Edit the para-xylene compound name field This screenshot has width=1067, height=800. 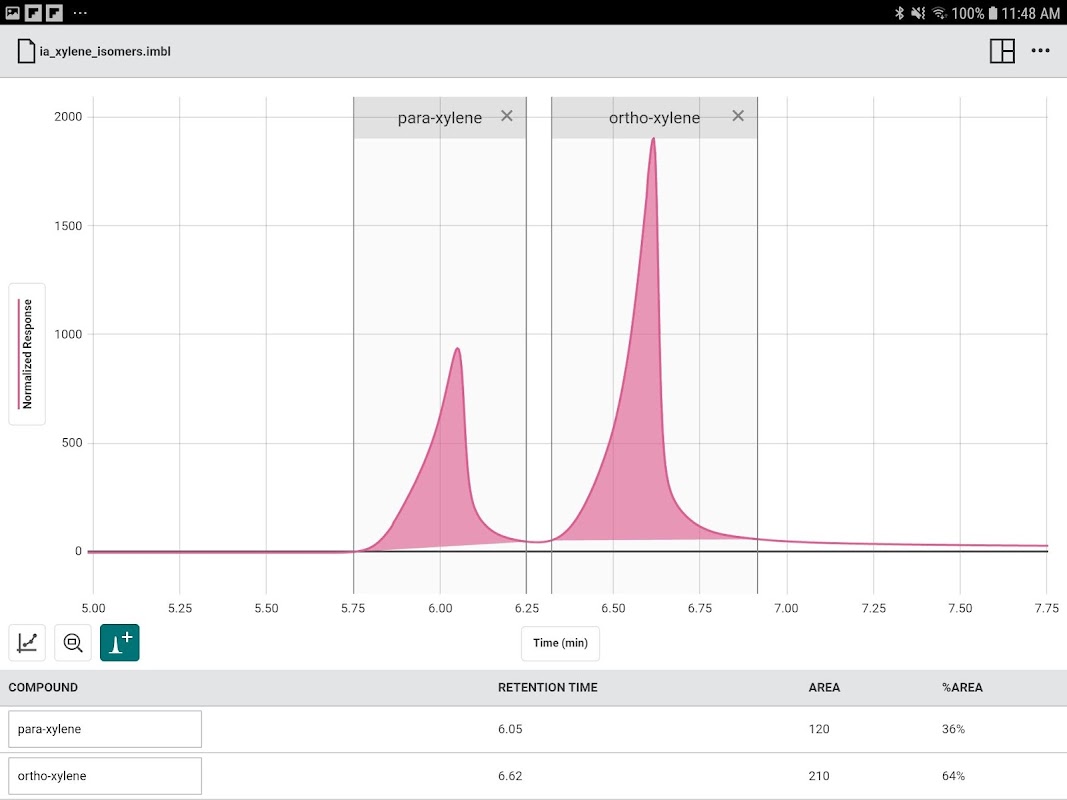coord(105,729)
